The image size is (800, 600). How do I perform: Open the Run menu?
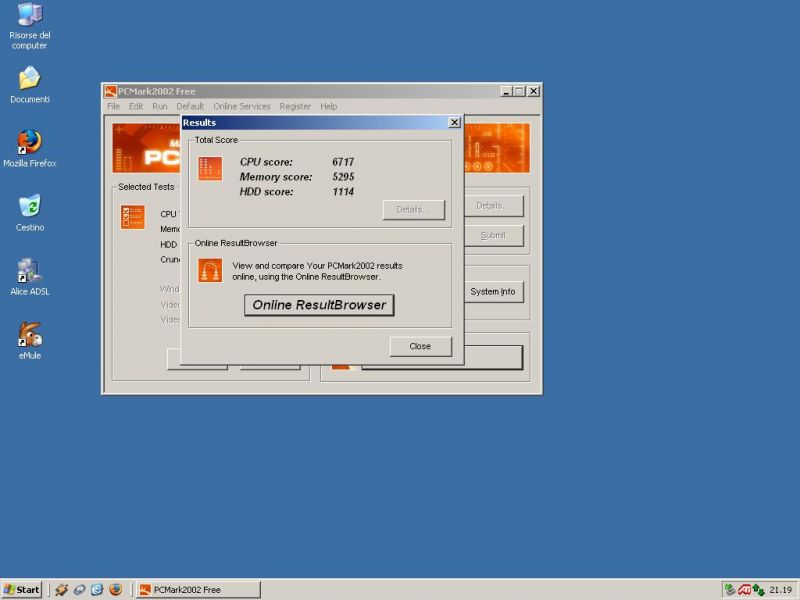pyautogui.click(x=160, y=106)
